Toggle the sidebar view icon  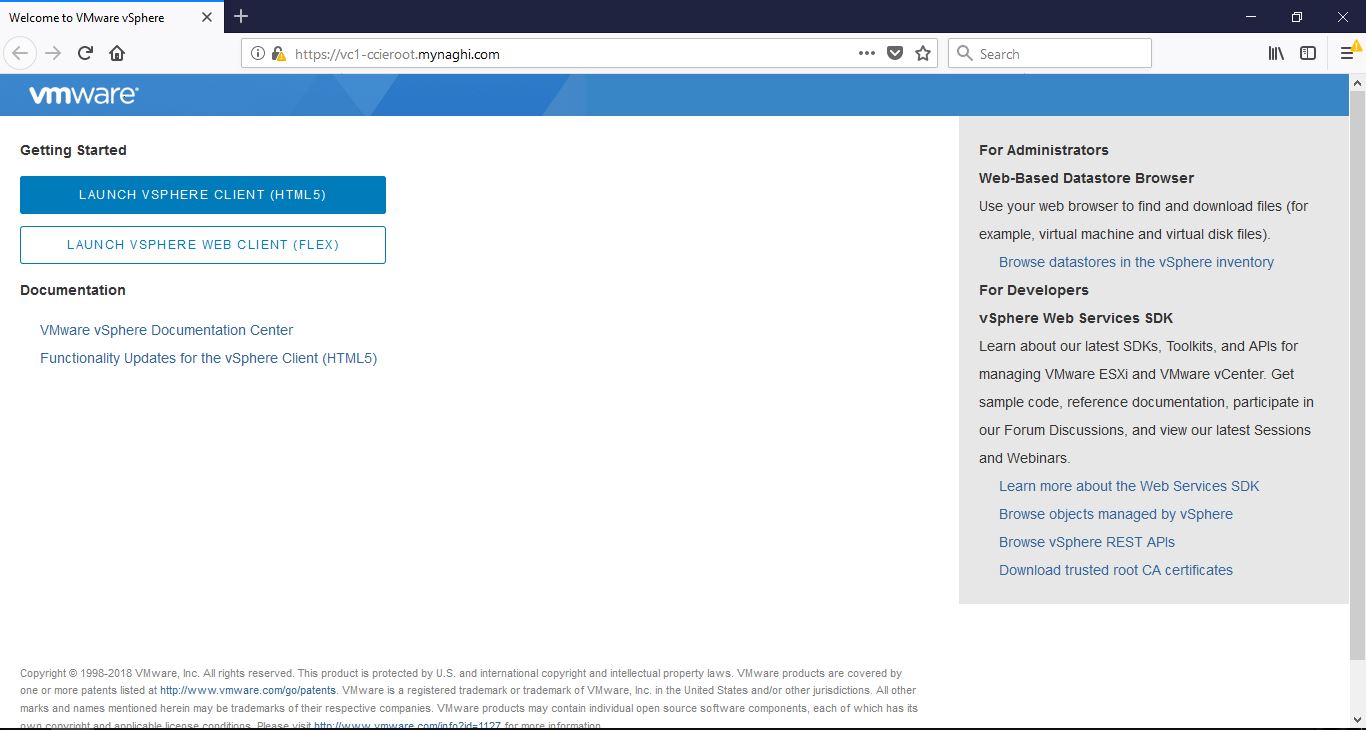[1307, 54]
